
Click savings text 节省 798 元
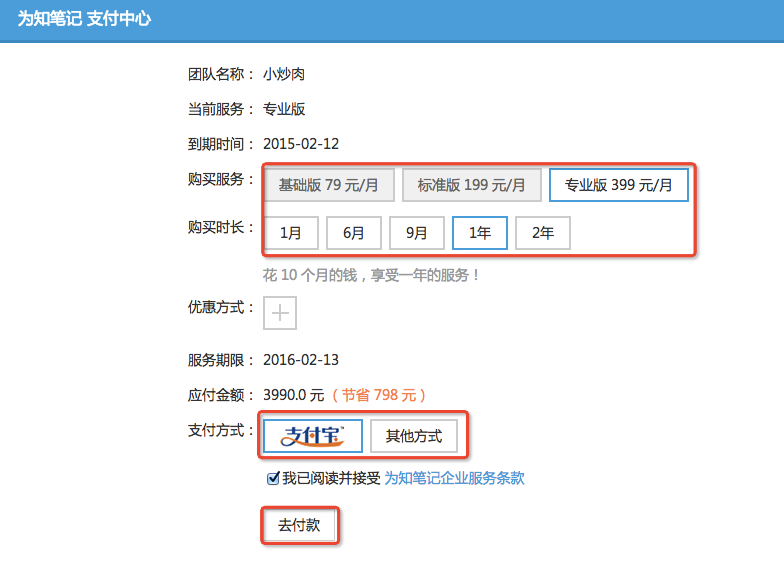[379, 395]
